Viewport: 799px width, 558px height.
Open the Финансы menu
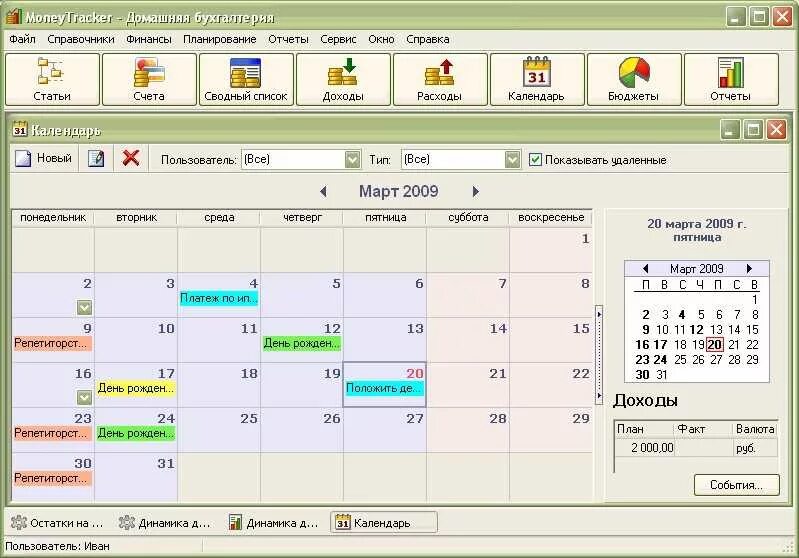149,39
